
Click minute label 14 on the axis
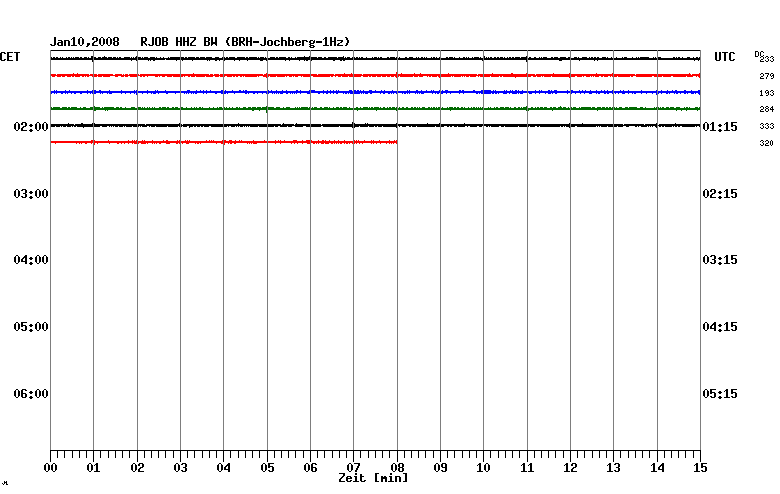(x=658, y=468)
